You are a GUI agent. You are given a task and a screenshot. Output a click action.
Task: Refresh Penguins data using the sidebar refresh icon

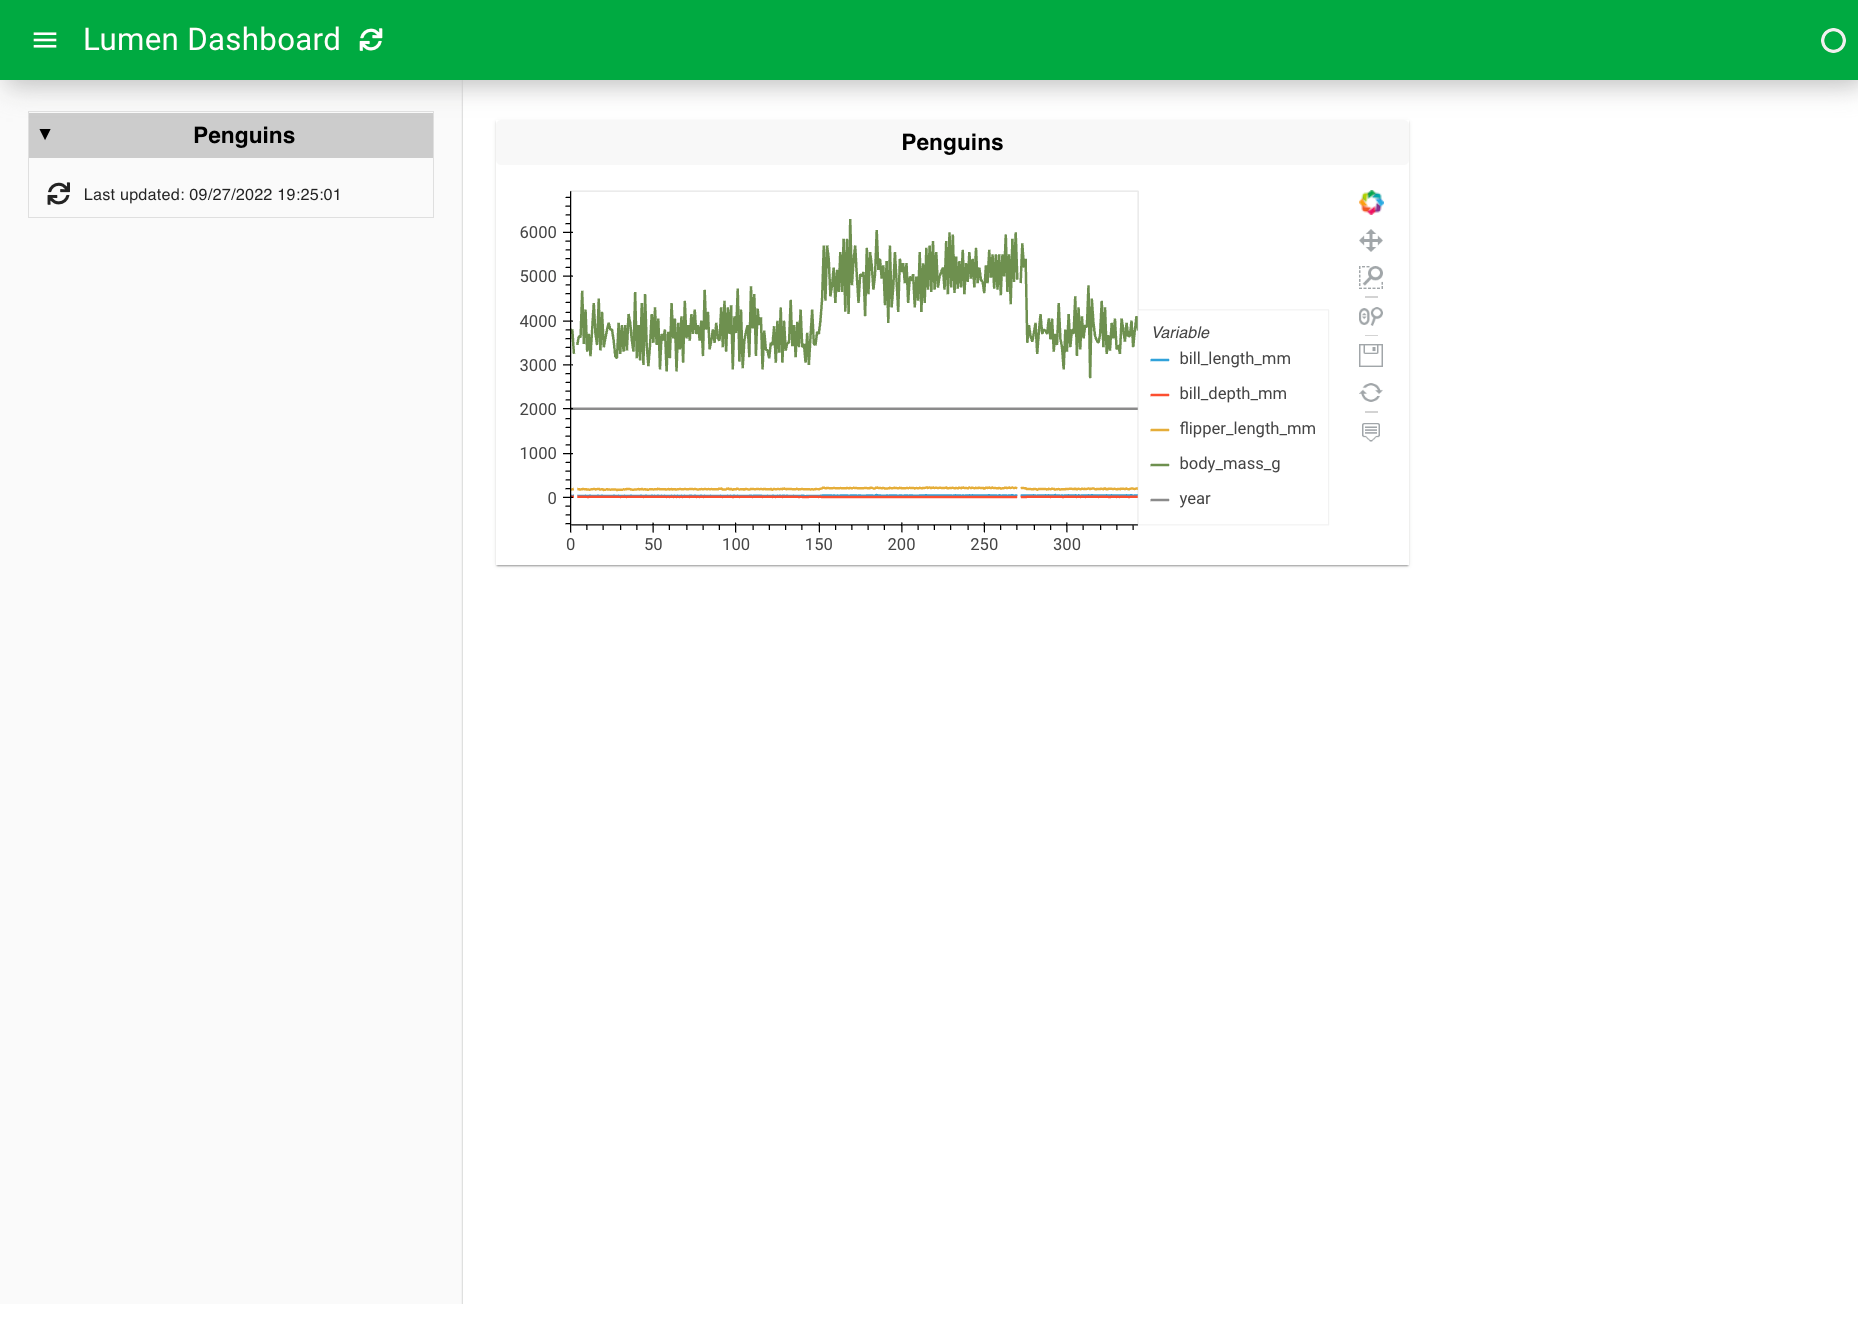pyautogui.click(x=60, y=194)
